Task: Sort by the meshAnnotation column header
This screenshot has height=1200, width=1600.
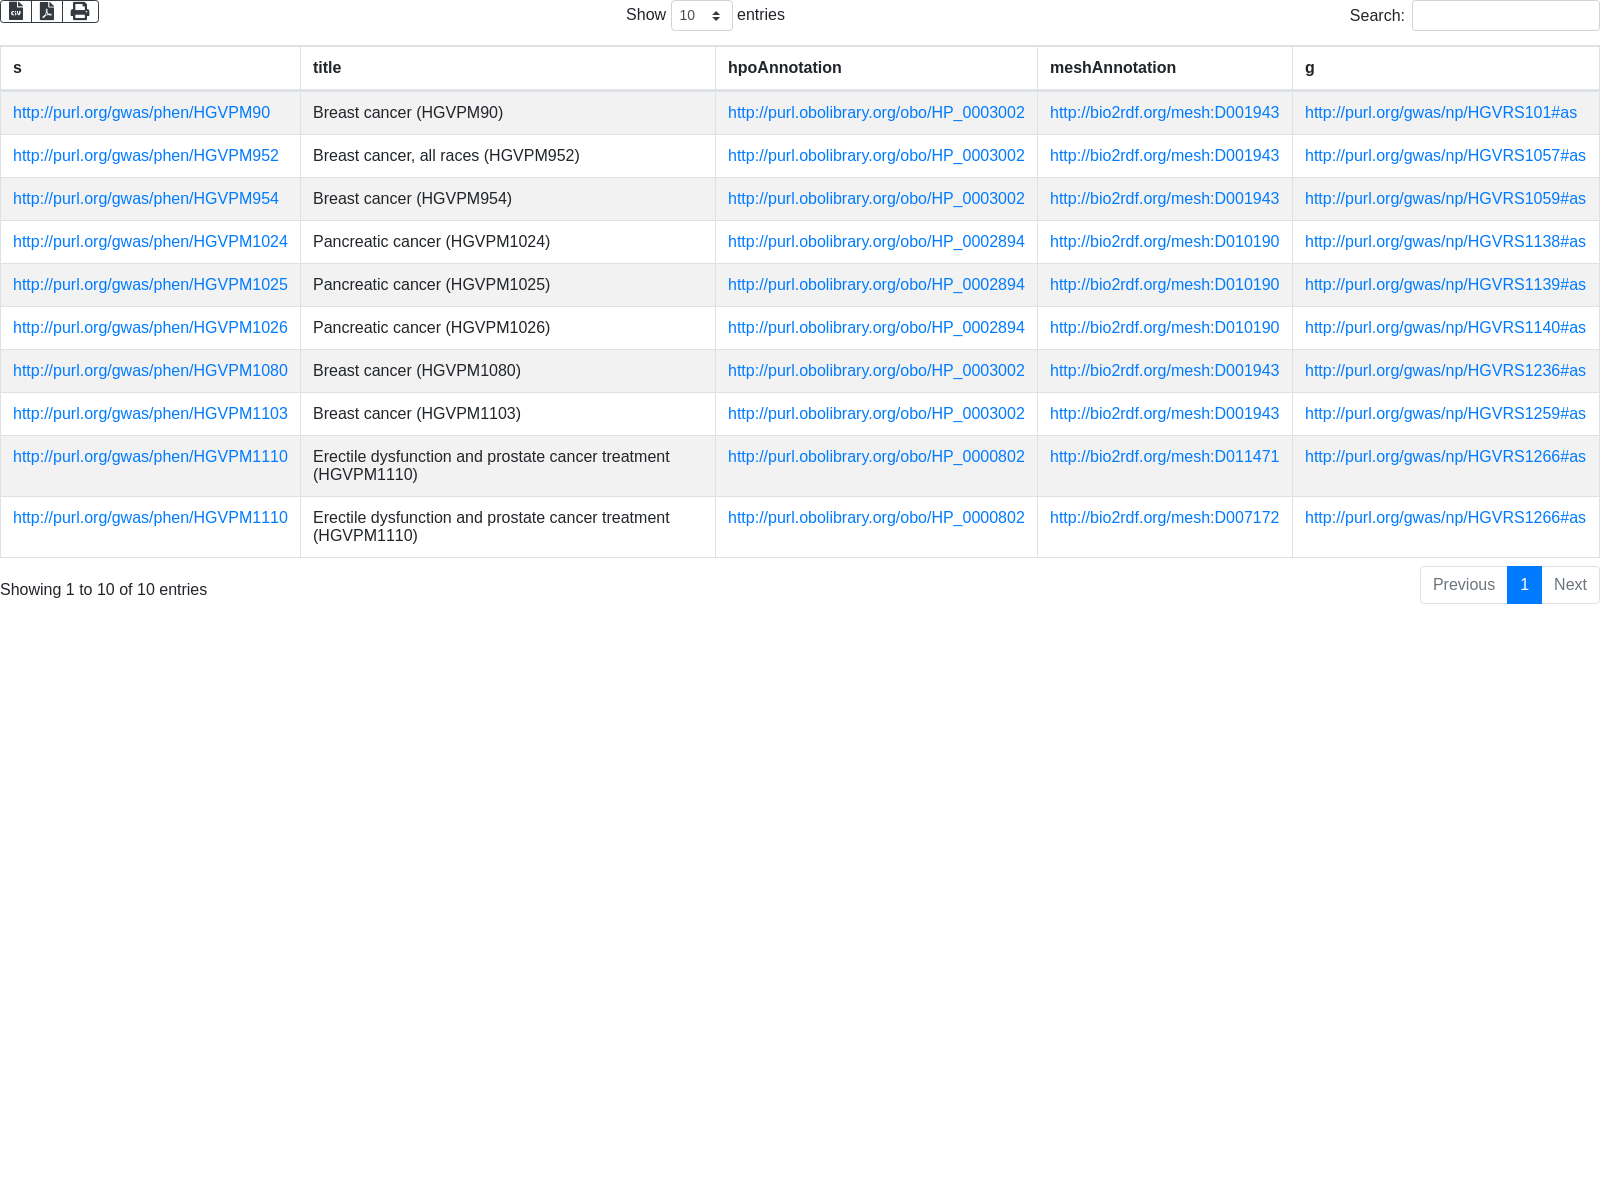Action: 1112,68
